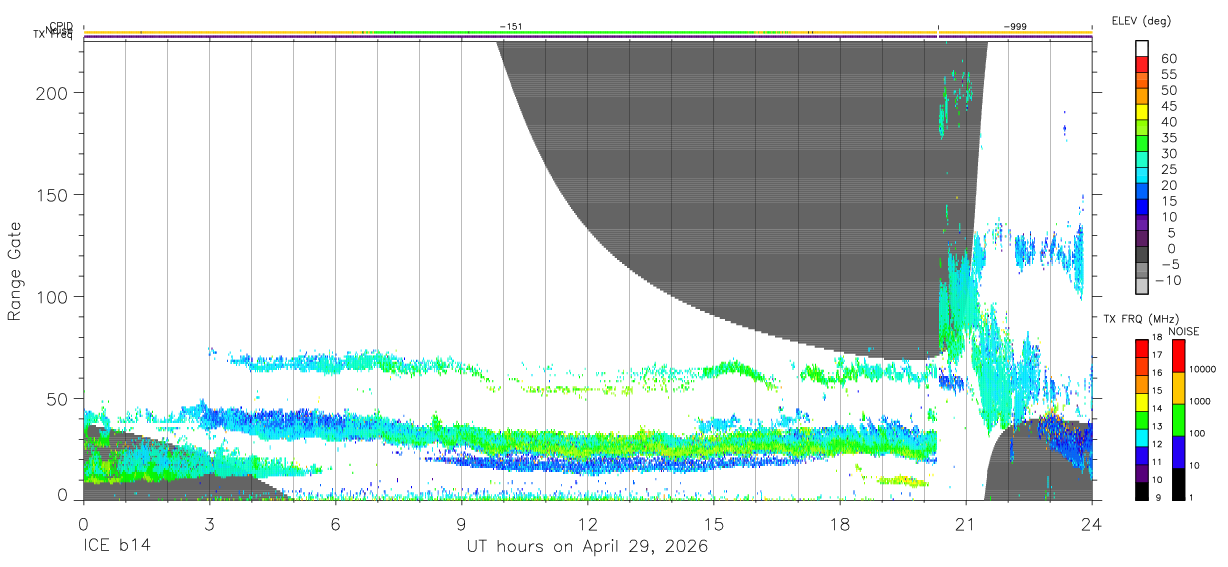The image size is (1228, 567).
Task: Click the 'UT hours on April 29, 2026' axis title
Action: (x=587, y=547)
